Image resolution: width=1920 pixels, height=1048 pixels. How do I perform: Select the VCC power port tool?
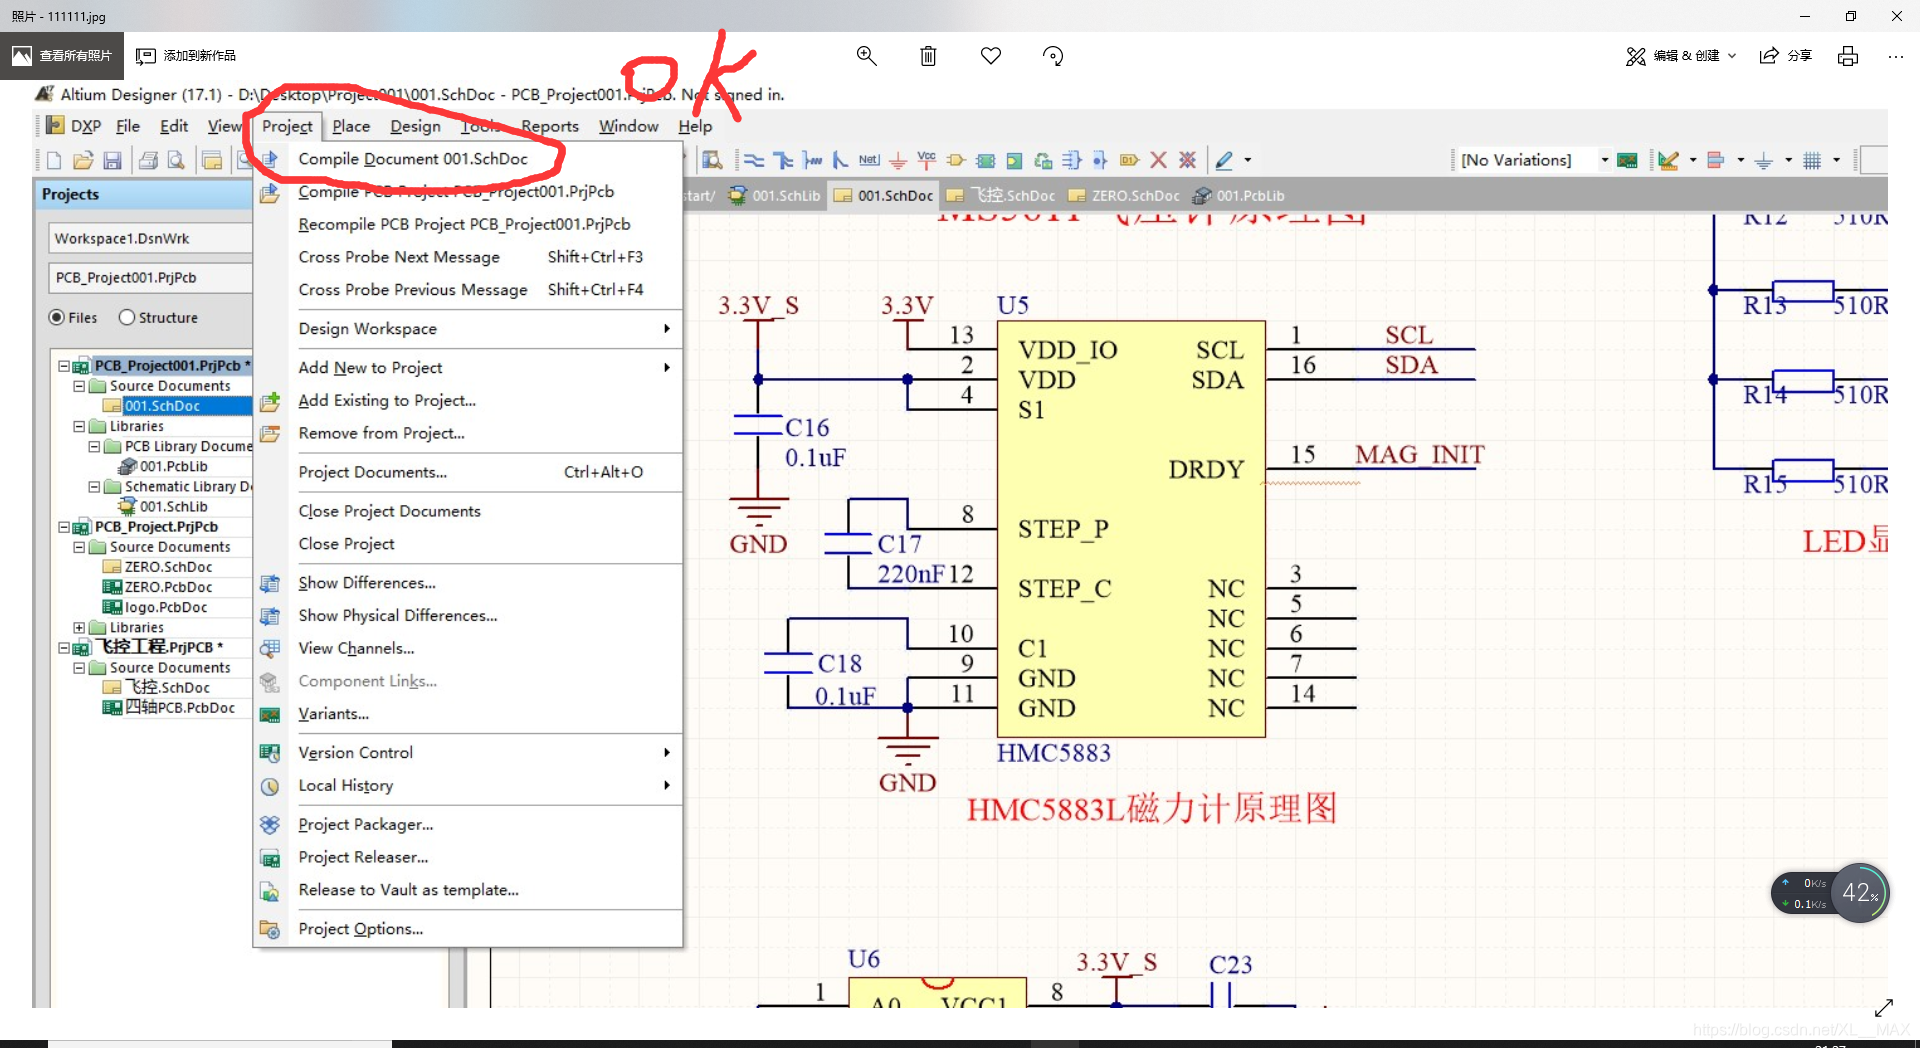pyautogui.click(x=927, y=160)
